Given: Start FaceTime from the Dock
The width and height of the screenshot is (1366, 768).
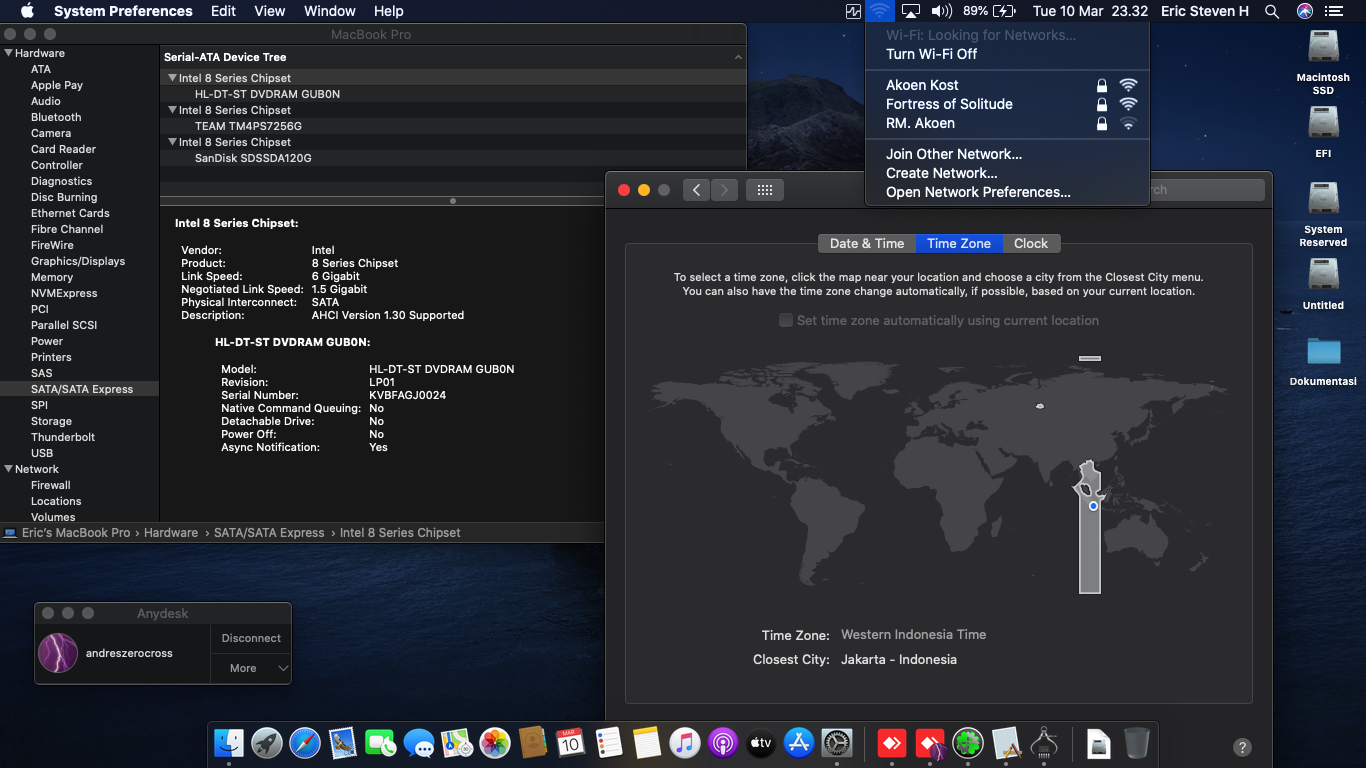Looking at the screenshot, I should [x=381, y=743].
